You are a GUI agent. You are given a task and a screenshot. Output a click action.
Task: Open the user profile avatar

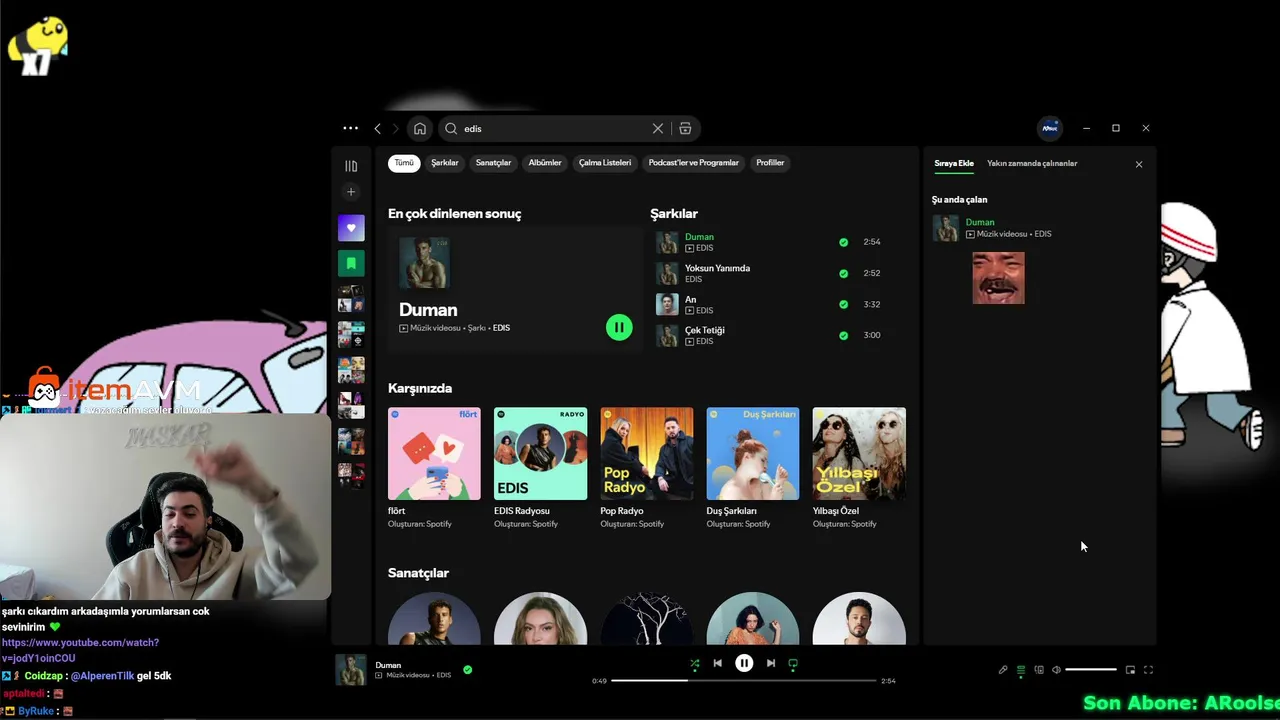click(1050, 128)
